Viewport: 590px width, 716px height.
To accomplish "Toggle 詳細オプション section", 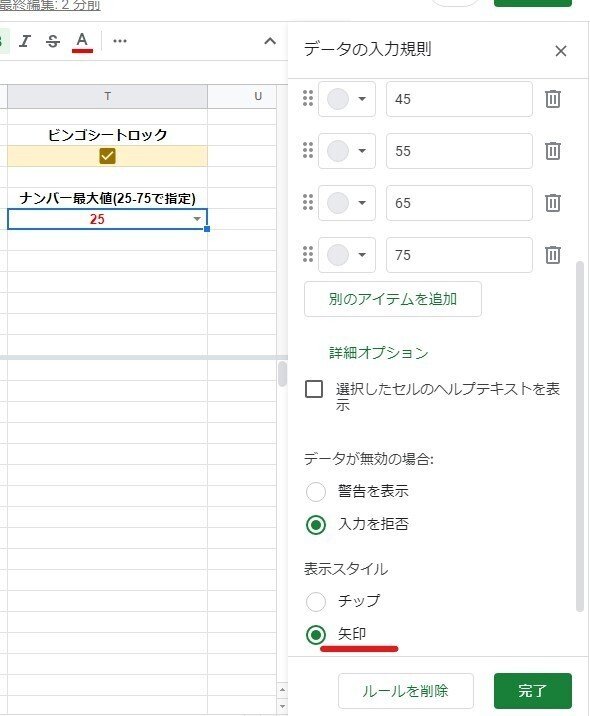I will tap(379, 353).
